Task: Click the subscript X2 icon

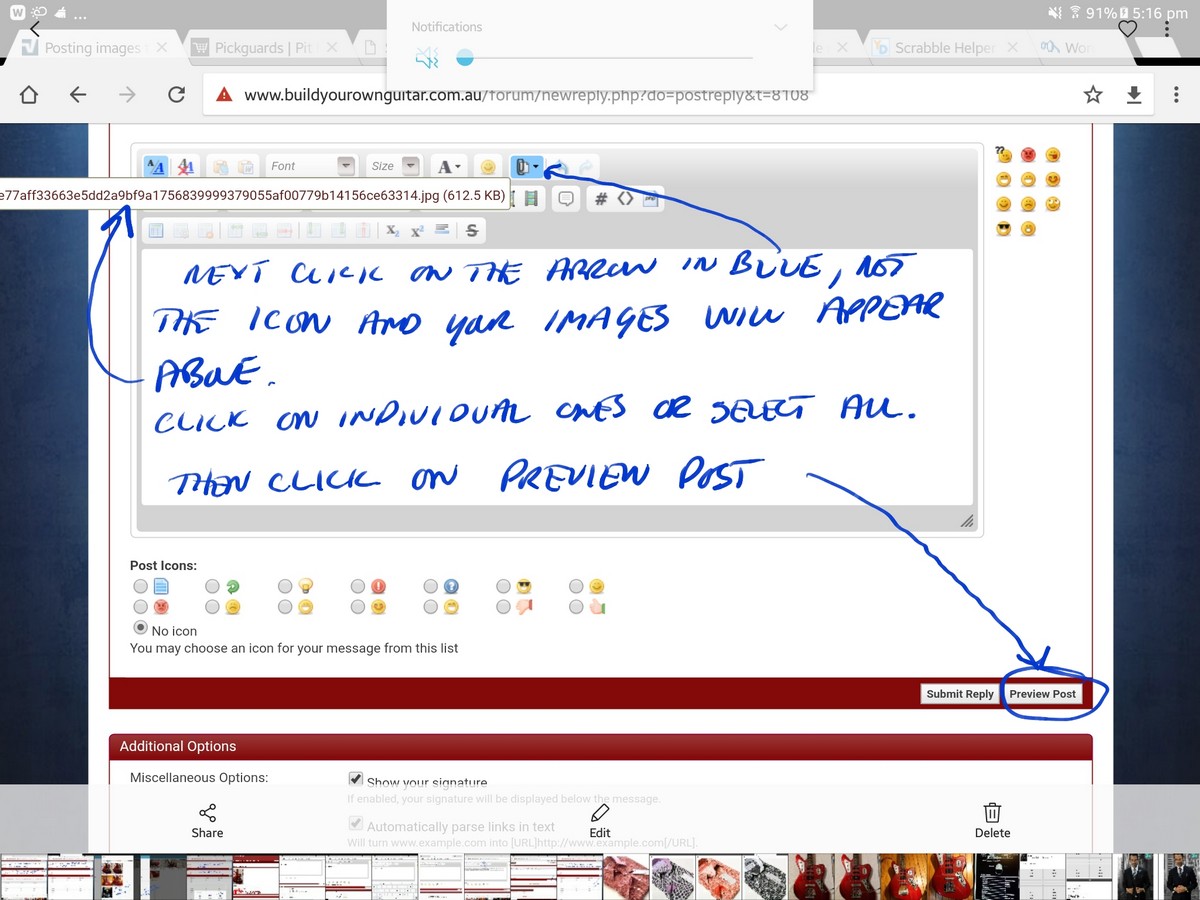Action: (393, 231)
